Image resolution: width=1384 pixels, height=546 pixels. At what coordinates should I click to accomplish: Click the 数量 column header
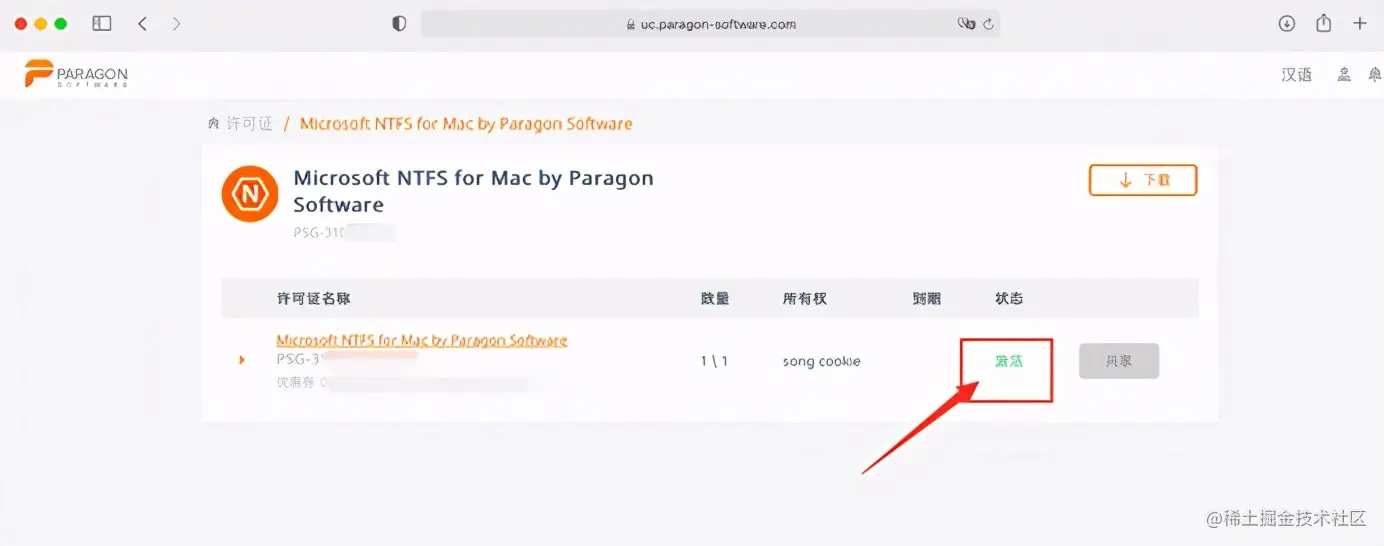tap(715, 299)
